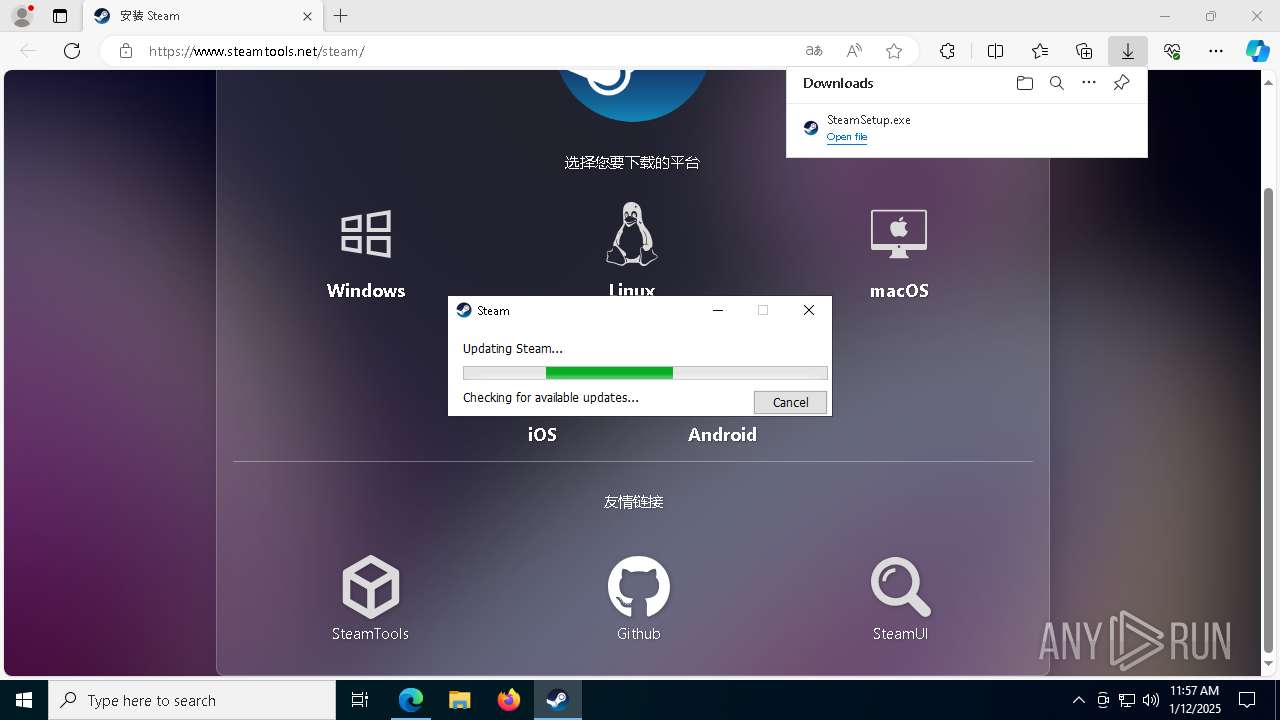Open File Explorer from taskbar

pyautogui.click(x=459, y=700)
